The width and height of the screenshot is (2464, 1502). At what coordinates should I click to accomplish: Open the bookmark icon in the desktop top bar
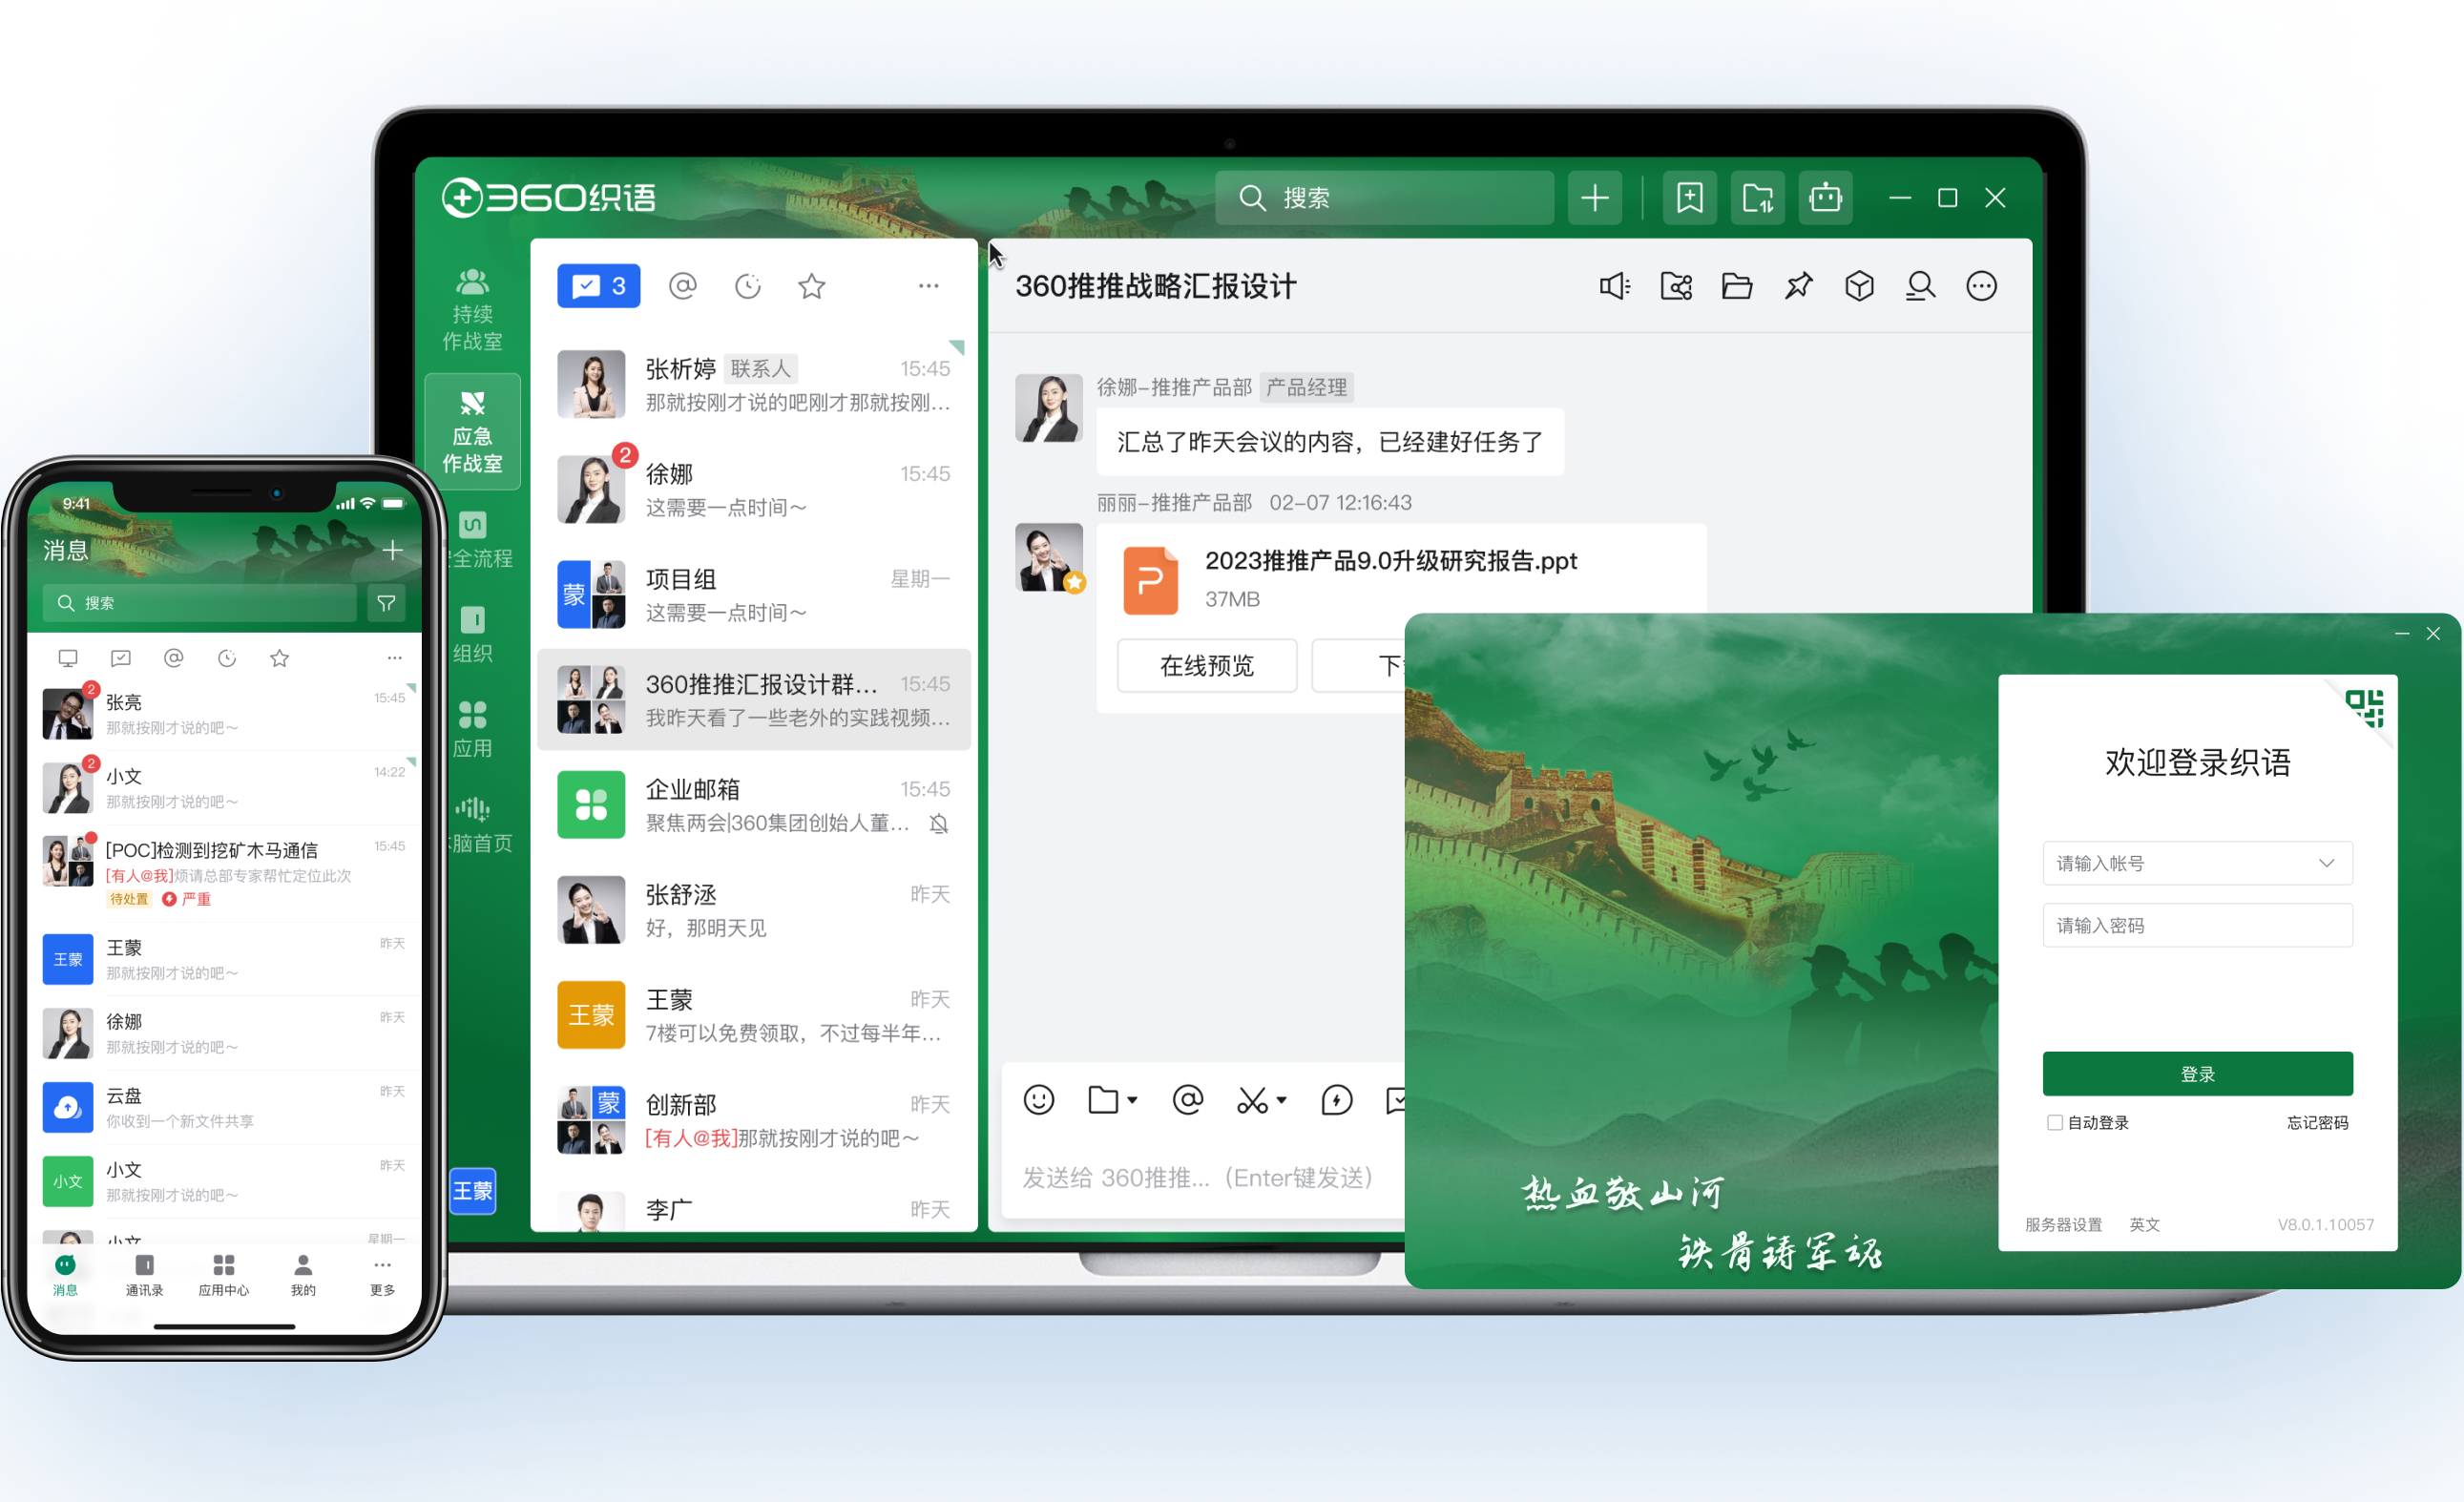(x=1689, y=198)
